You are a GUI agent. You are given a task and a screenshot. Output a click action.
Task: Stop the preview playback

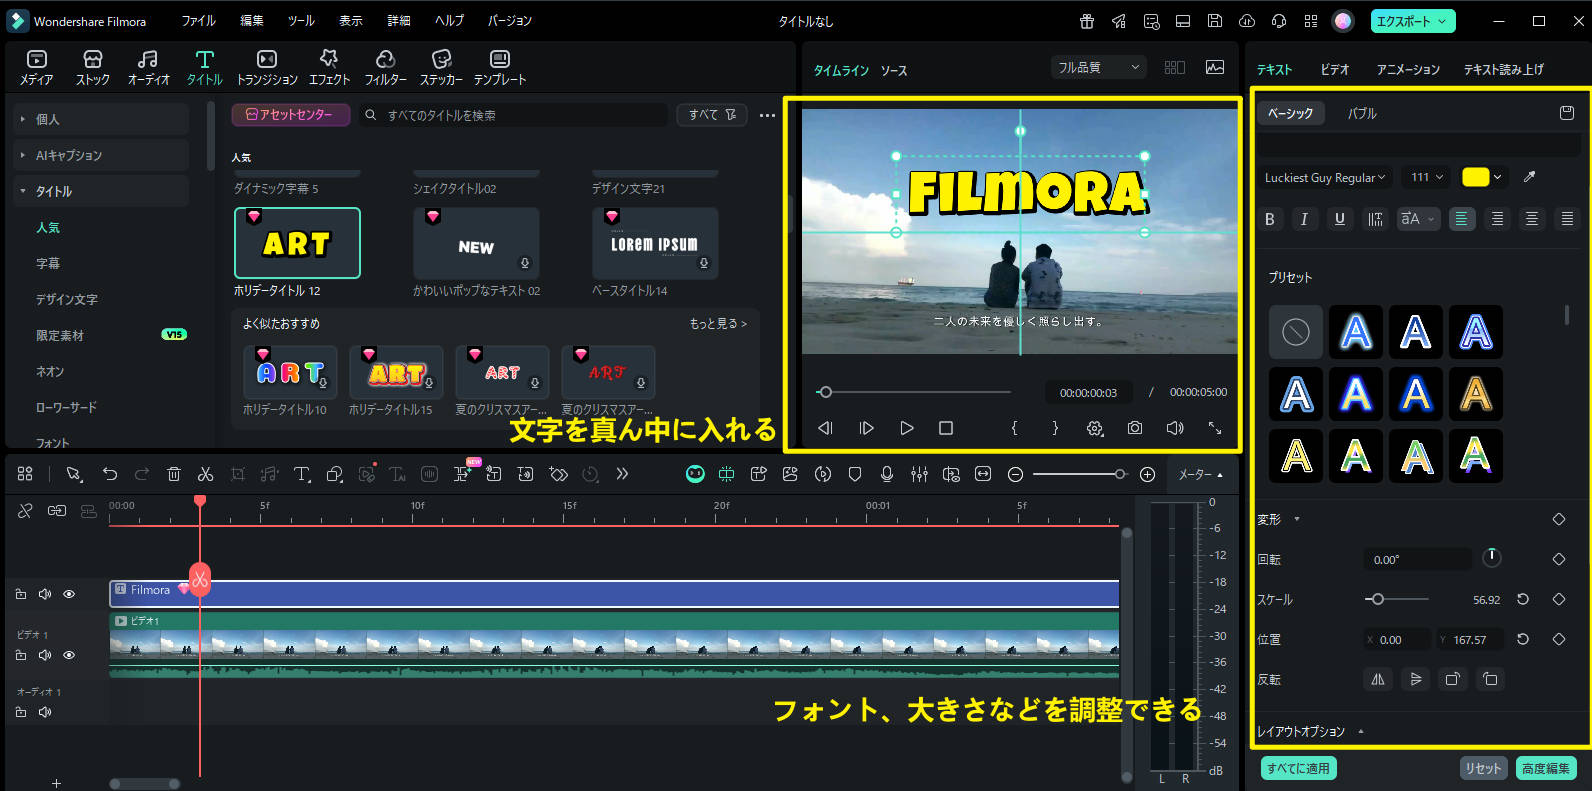[x=946, y=428]
